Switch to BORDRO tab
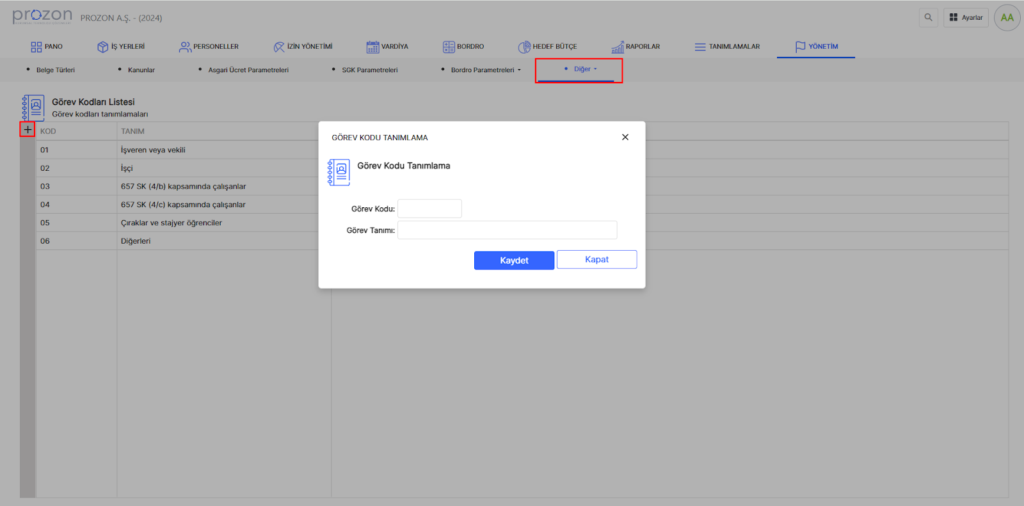1024x506 pixels. pyautogui.click(x=463, y=46)
